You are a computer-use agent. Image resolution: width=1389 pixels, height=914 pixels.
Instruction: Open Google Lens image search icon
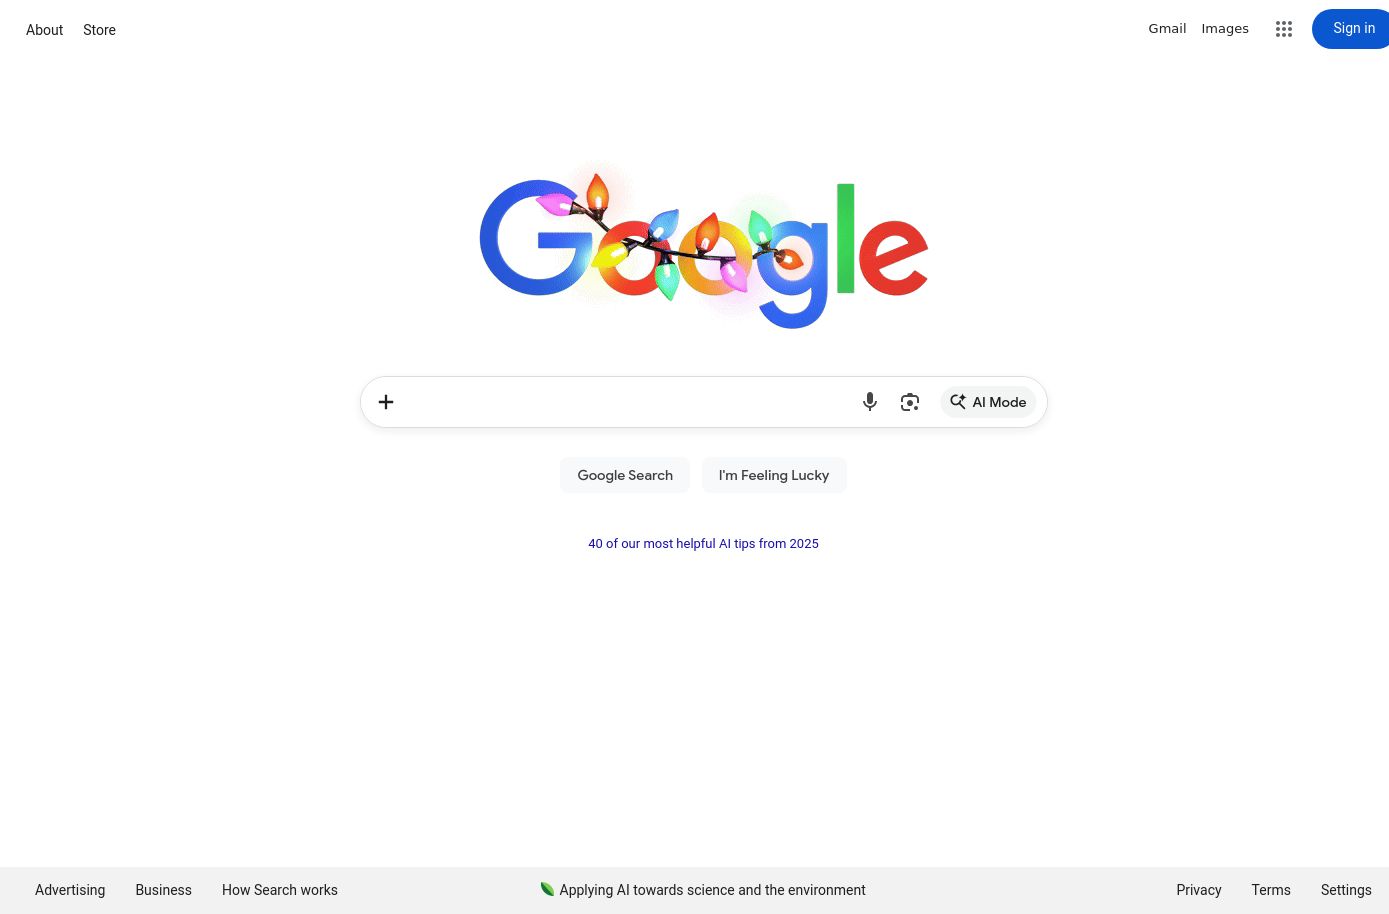[910, 402]
